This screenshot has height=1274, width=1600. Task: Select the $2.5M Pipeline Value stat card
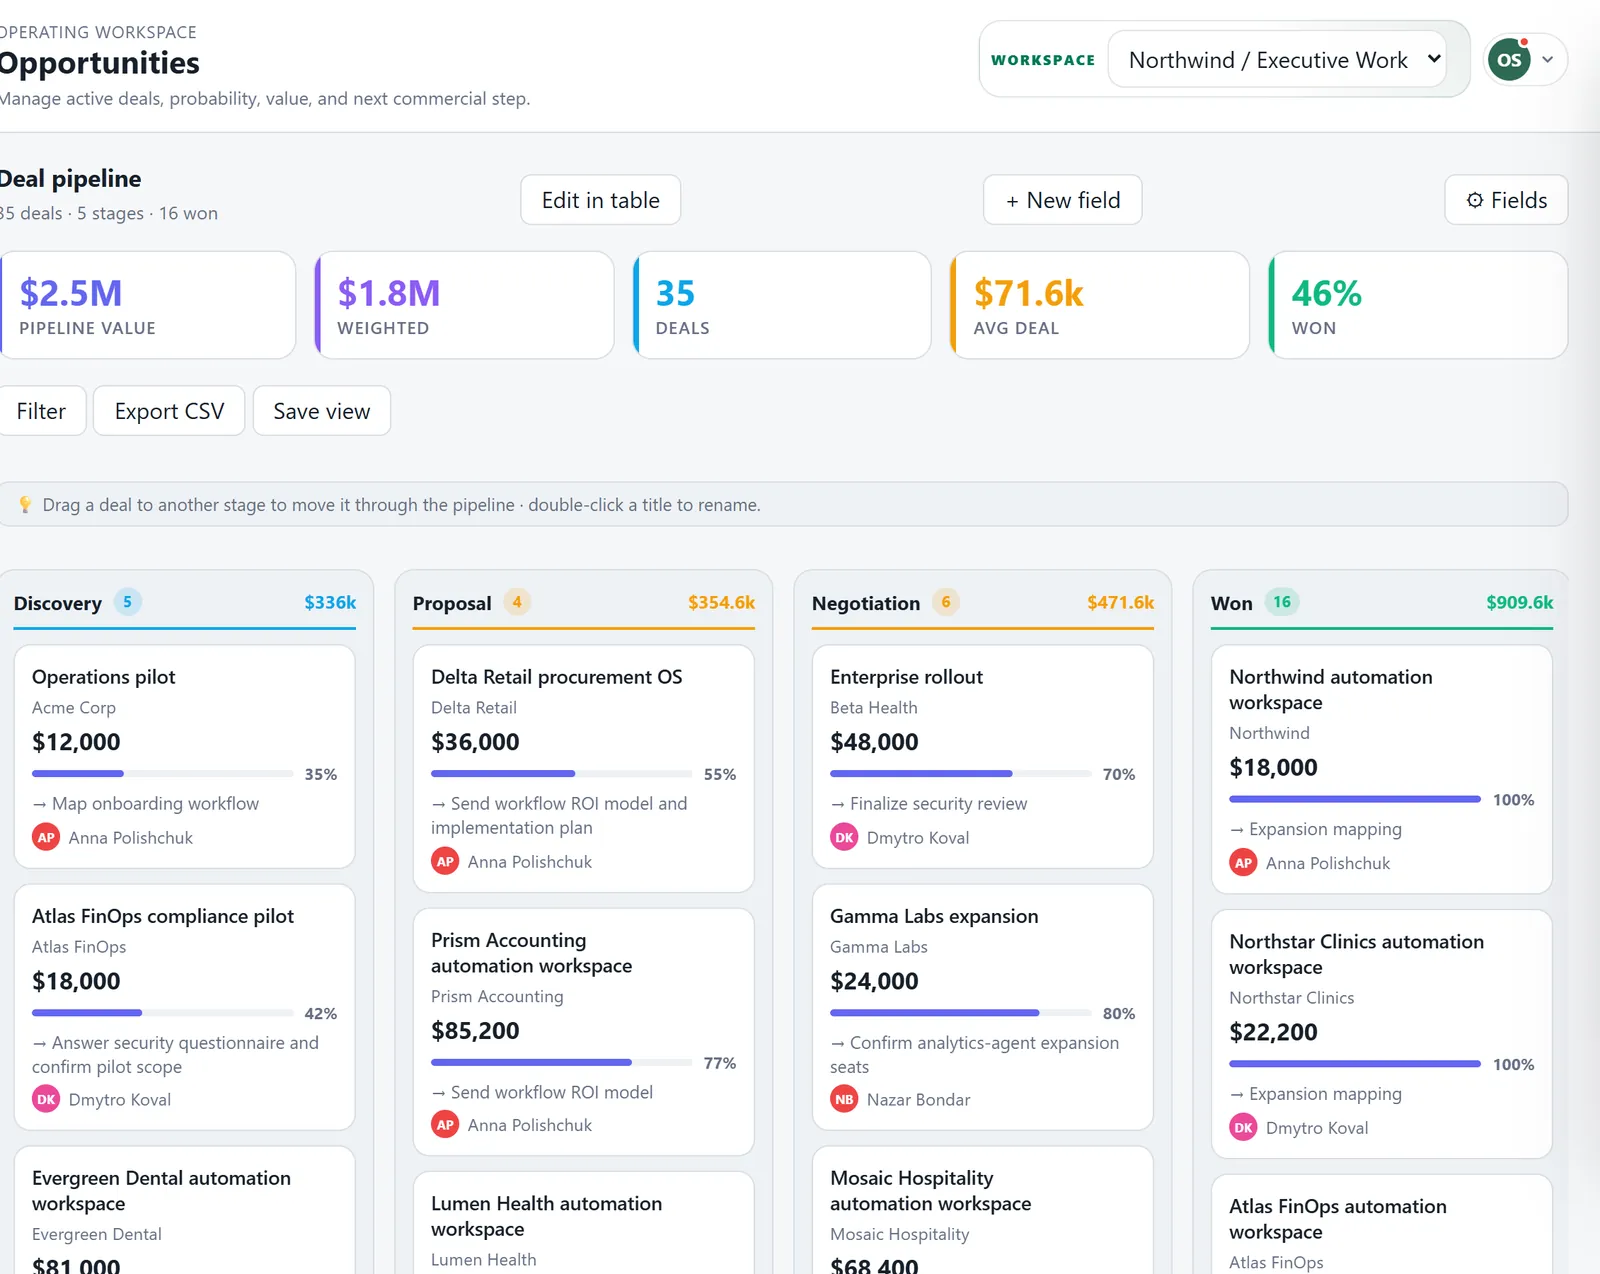point(147,305)
